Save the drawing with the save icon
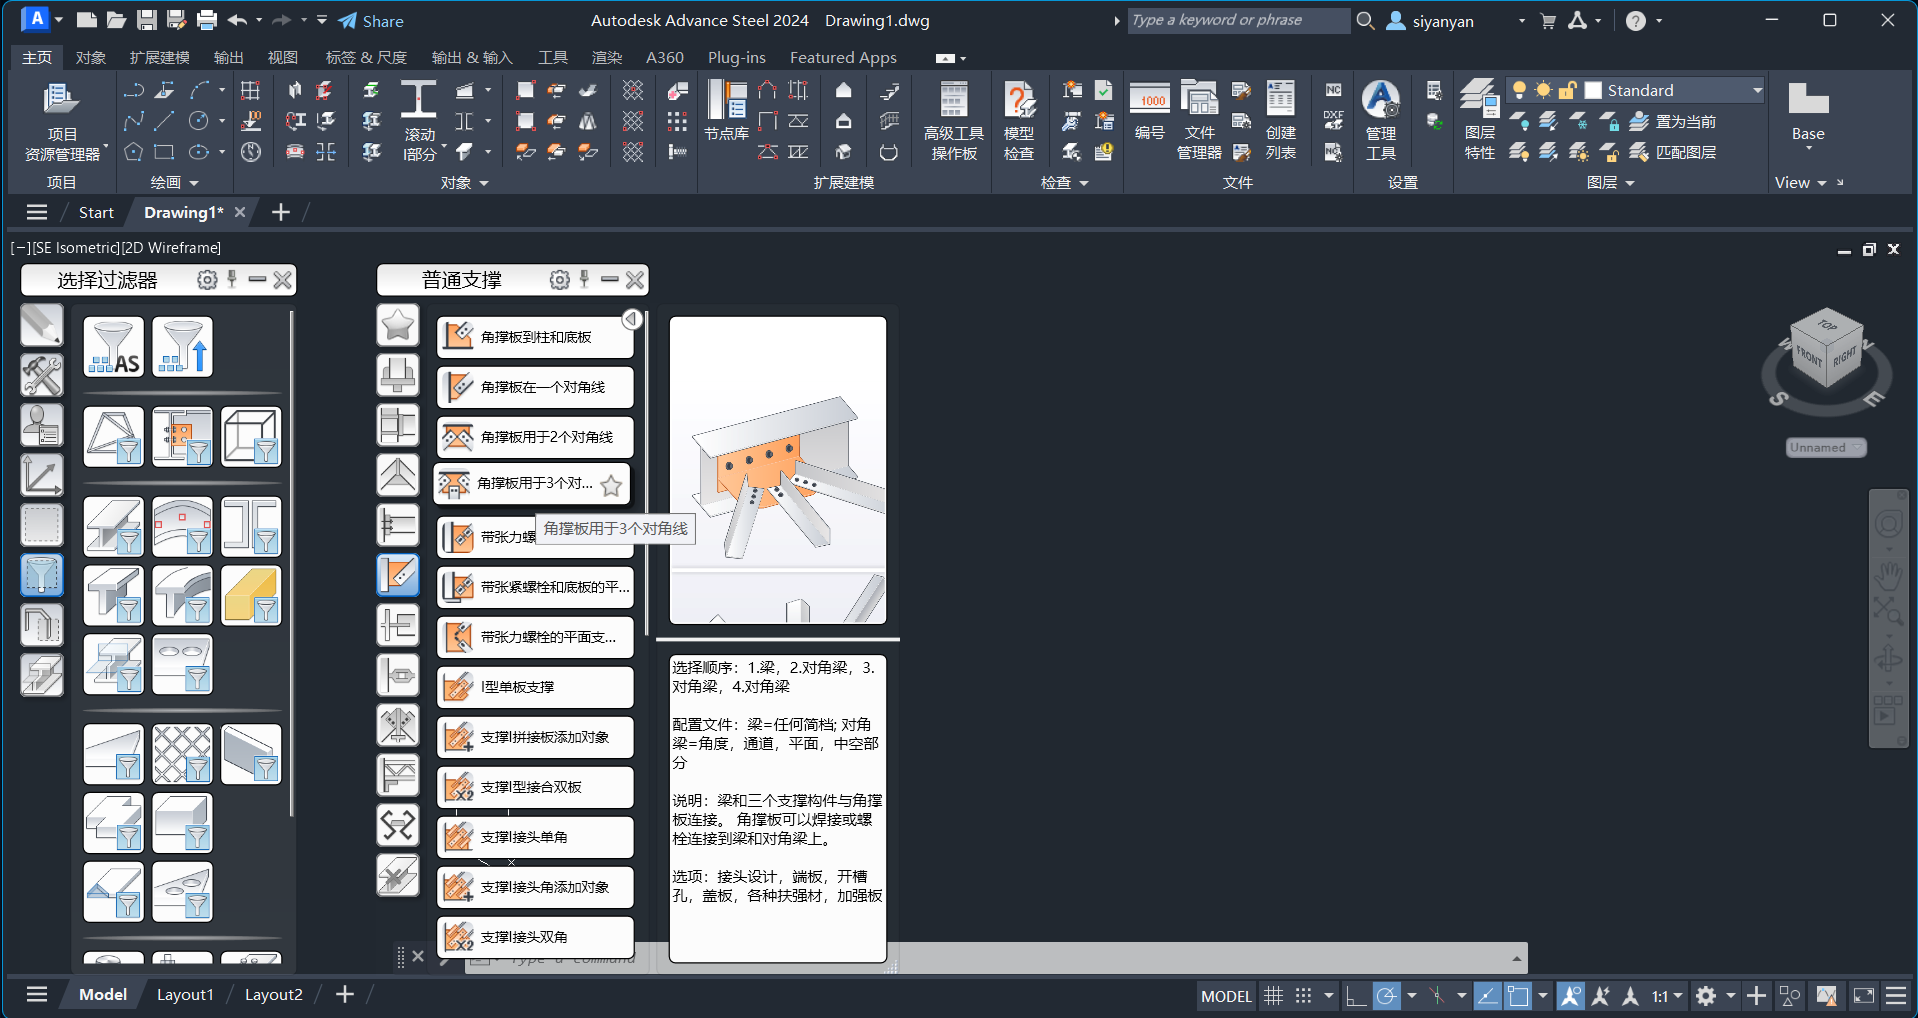Image resolution: width=1918 pixels, height=1018 pixels. (x=146, y=20)
